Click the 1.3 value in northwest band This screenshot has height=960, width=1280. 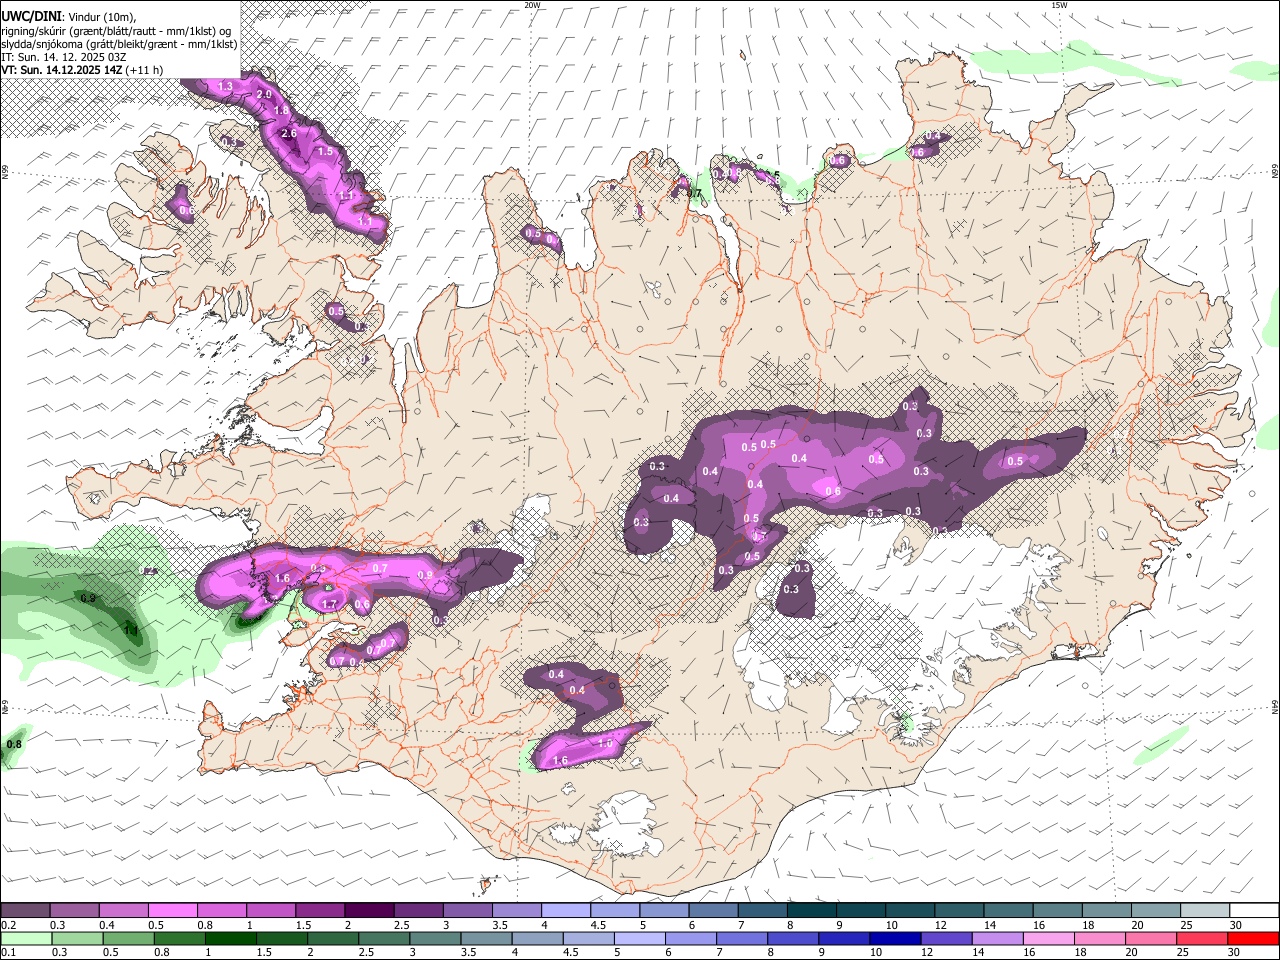pos(225,87)
